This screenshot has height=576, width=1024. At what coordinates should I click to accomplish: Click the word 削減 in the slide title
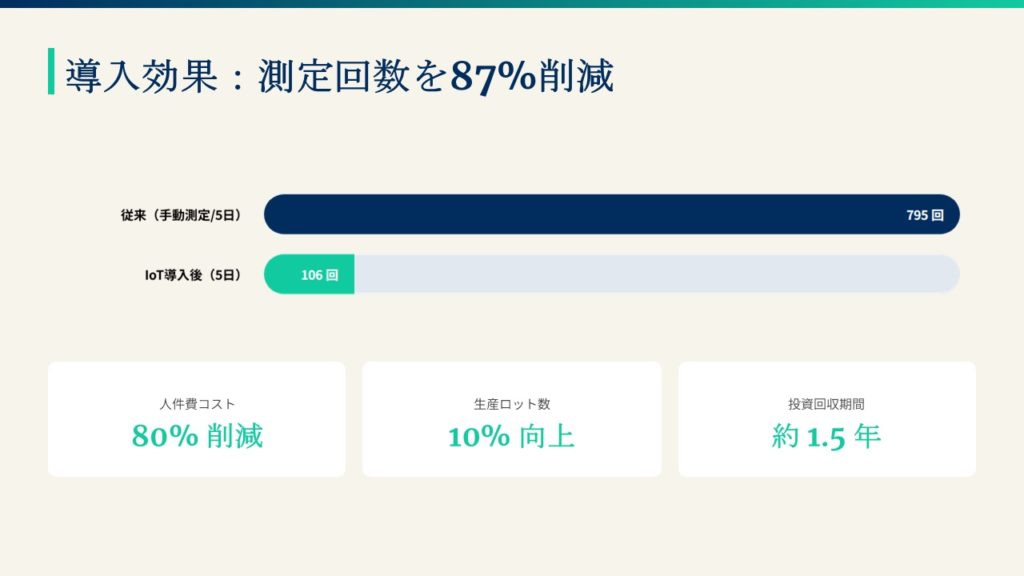click(x=576, y=76)
